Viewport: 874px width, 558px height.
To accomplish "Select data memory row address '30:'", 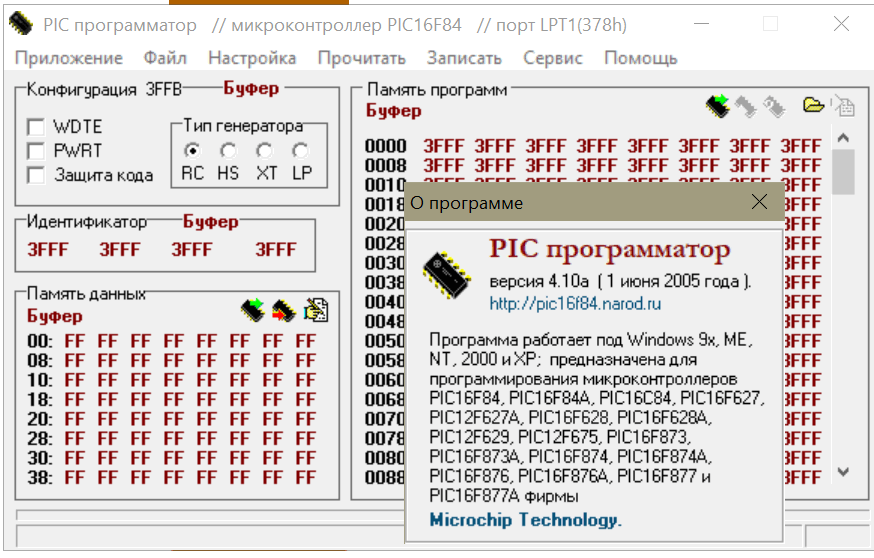I will coord(40,458).
